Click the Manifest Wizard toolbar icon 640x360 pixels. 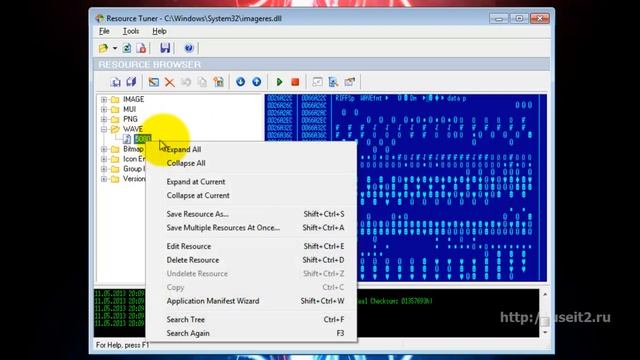(218, 82)
